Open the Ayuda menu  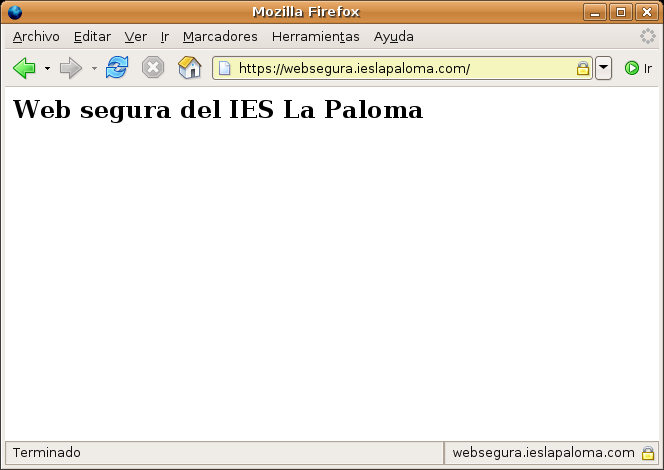coord(393,37)
